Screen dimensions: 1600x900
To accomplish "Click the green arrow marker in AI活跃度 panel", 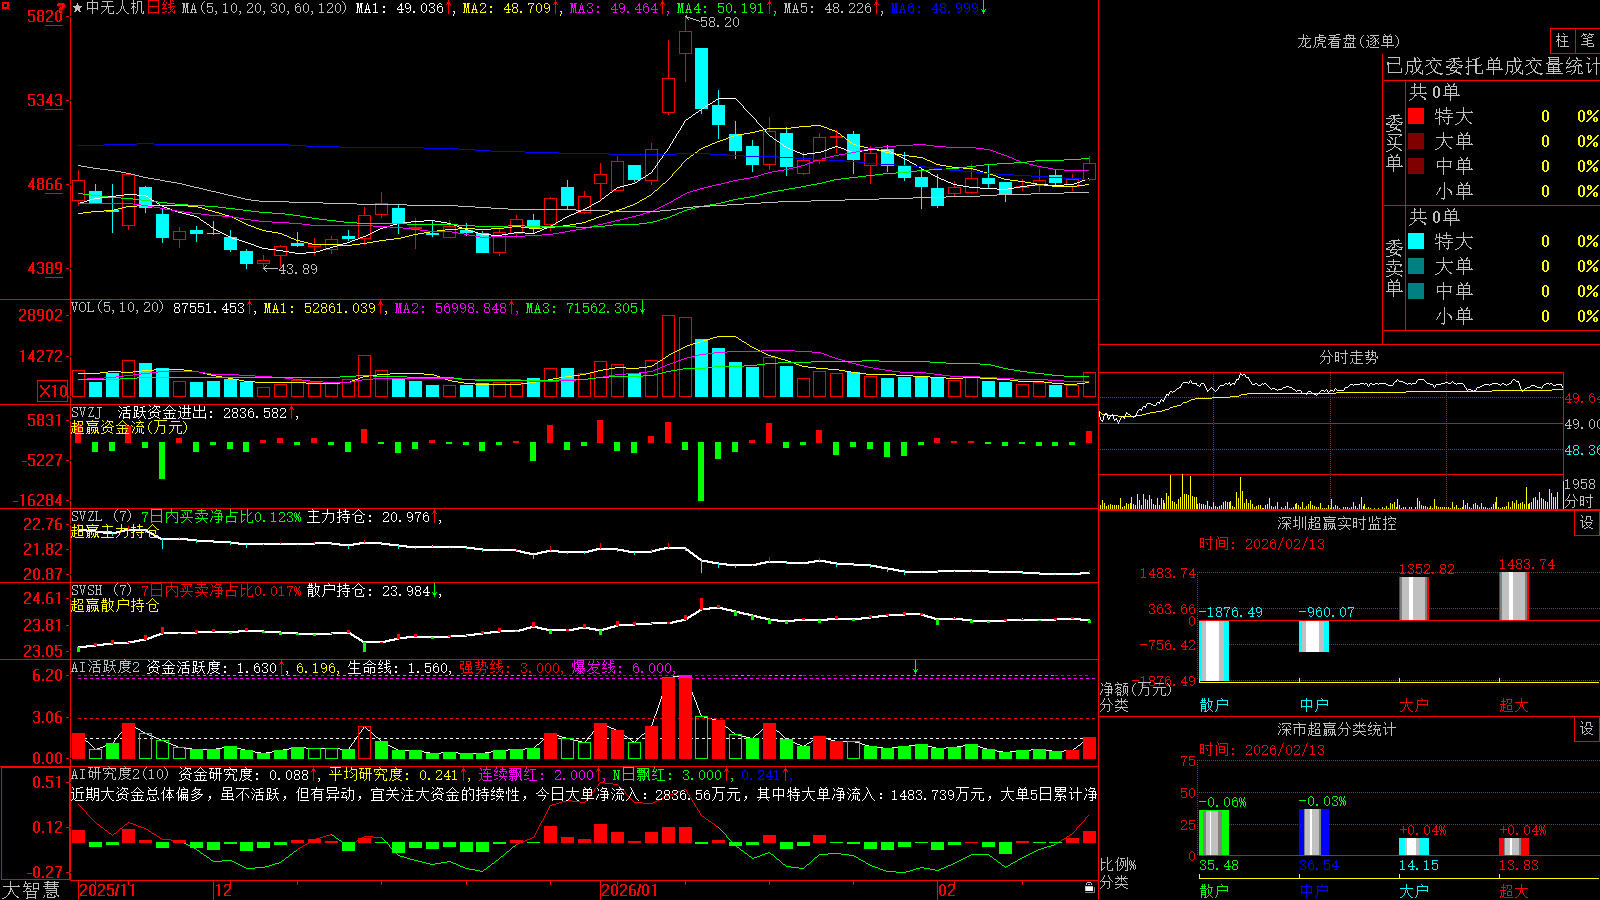I will click(916, 667).
